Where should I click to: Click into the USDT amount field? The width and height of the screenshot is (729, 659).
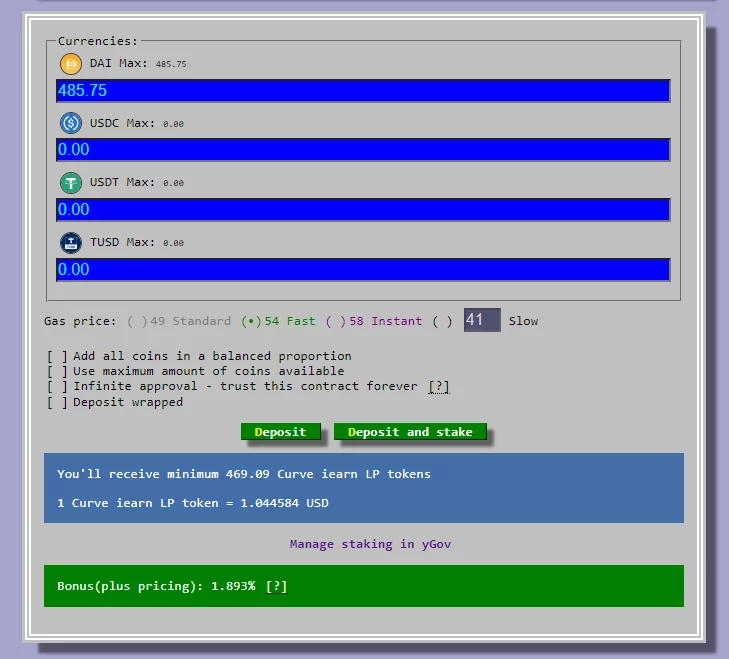tap(363, 210)
